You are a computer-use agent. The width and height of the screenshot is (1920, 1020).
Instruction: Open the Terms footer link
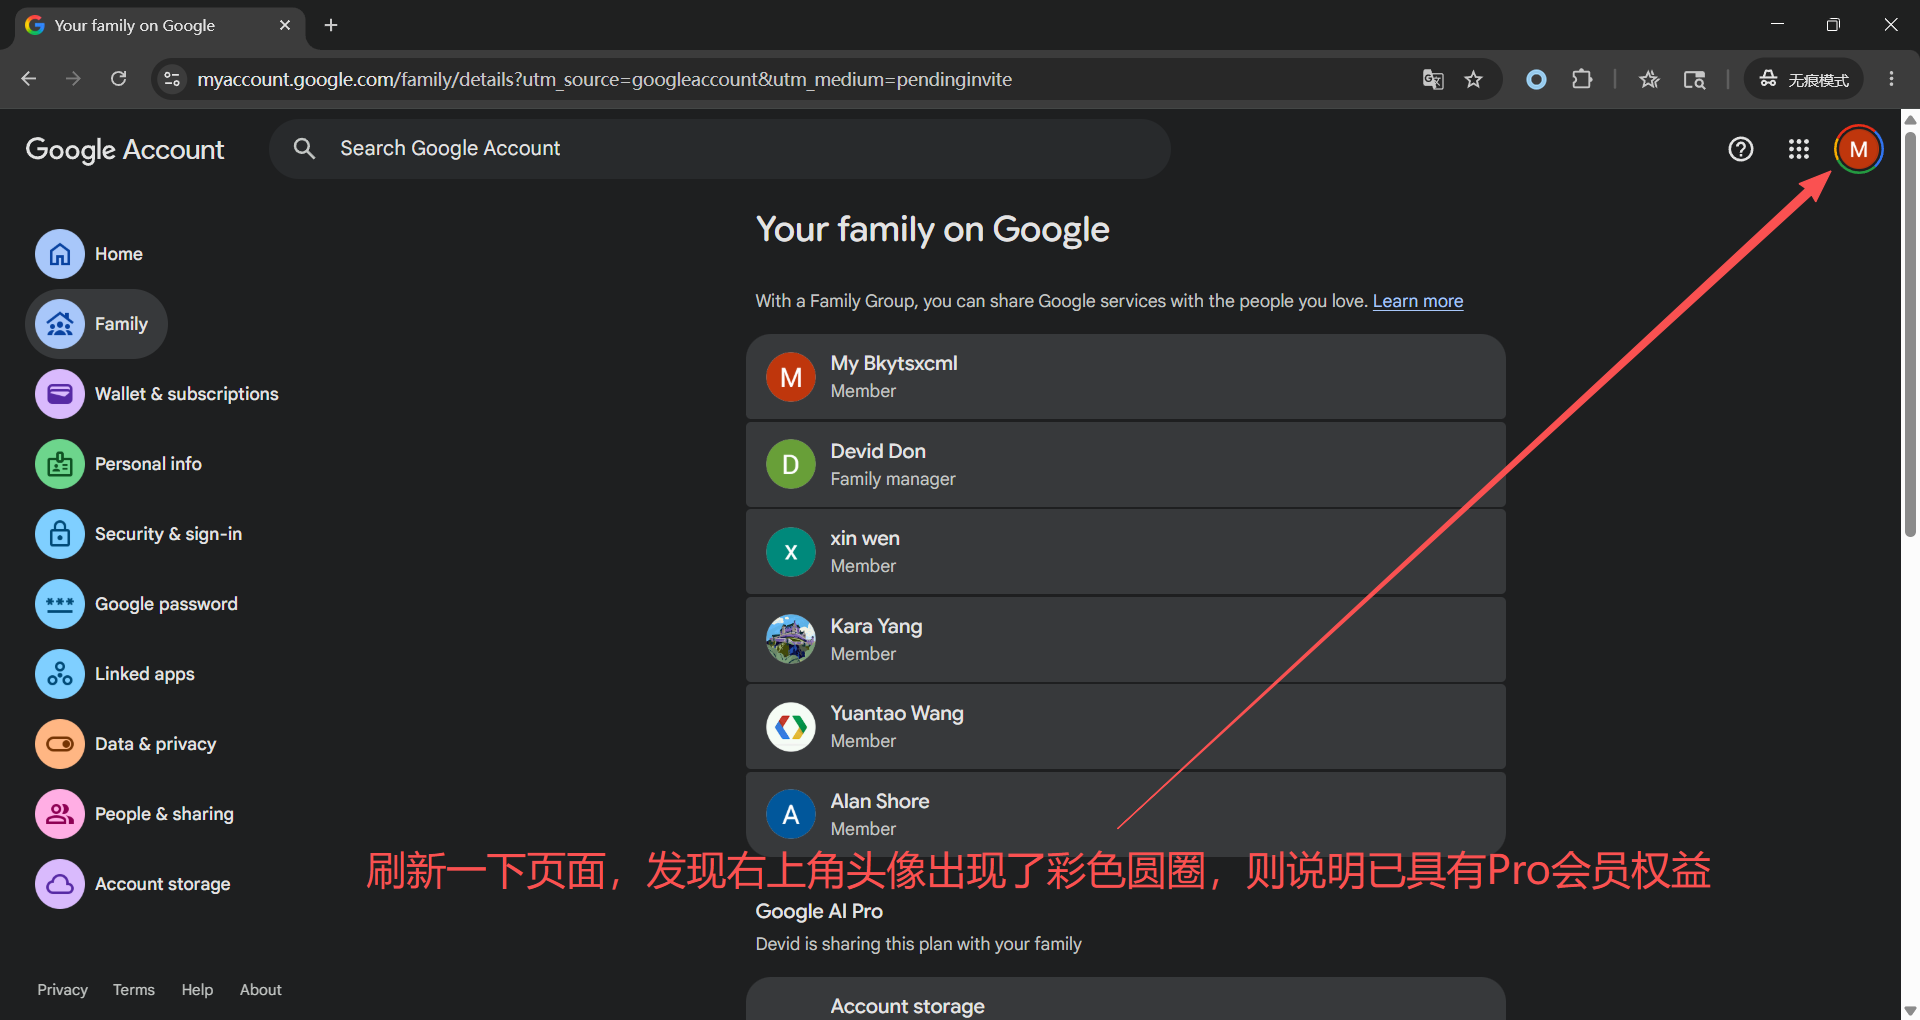coord(134,989)
